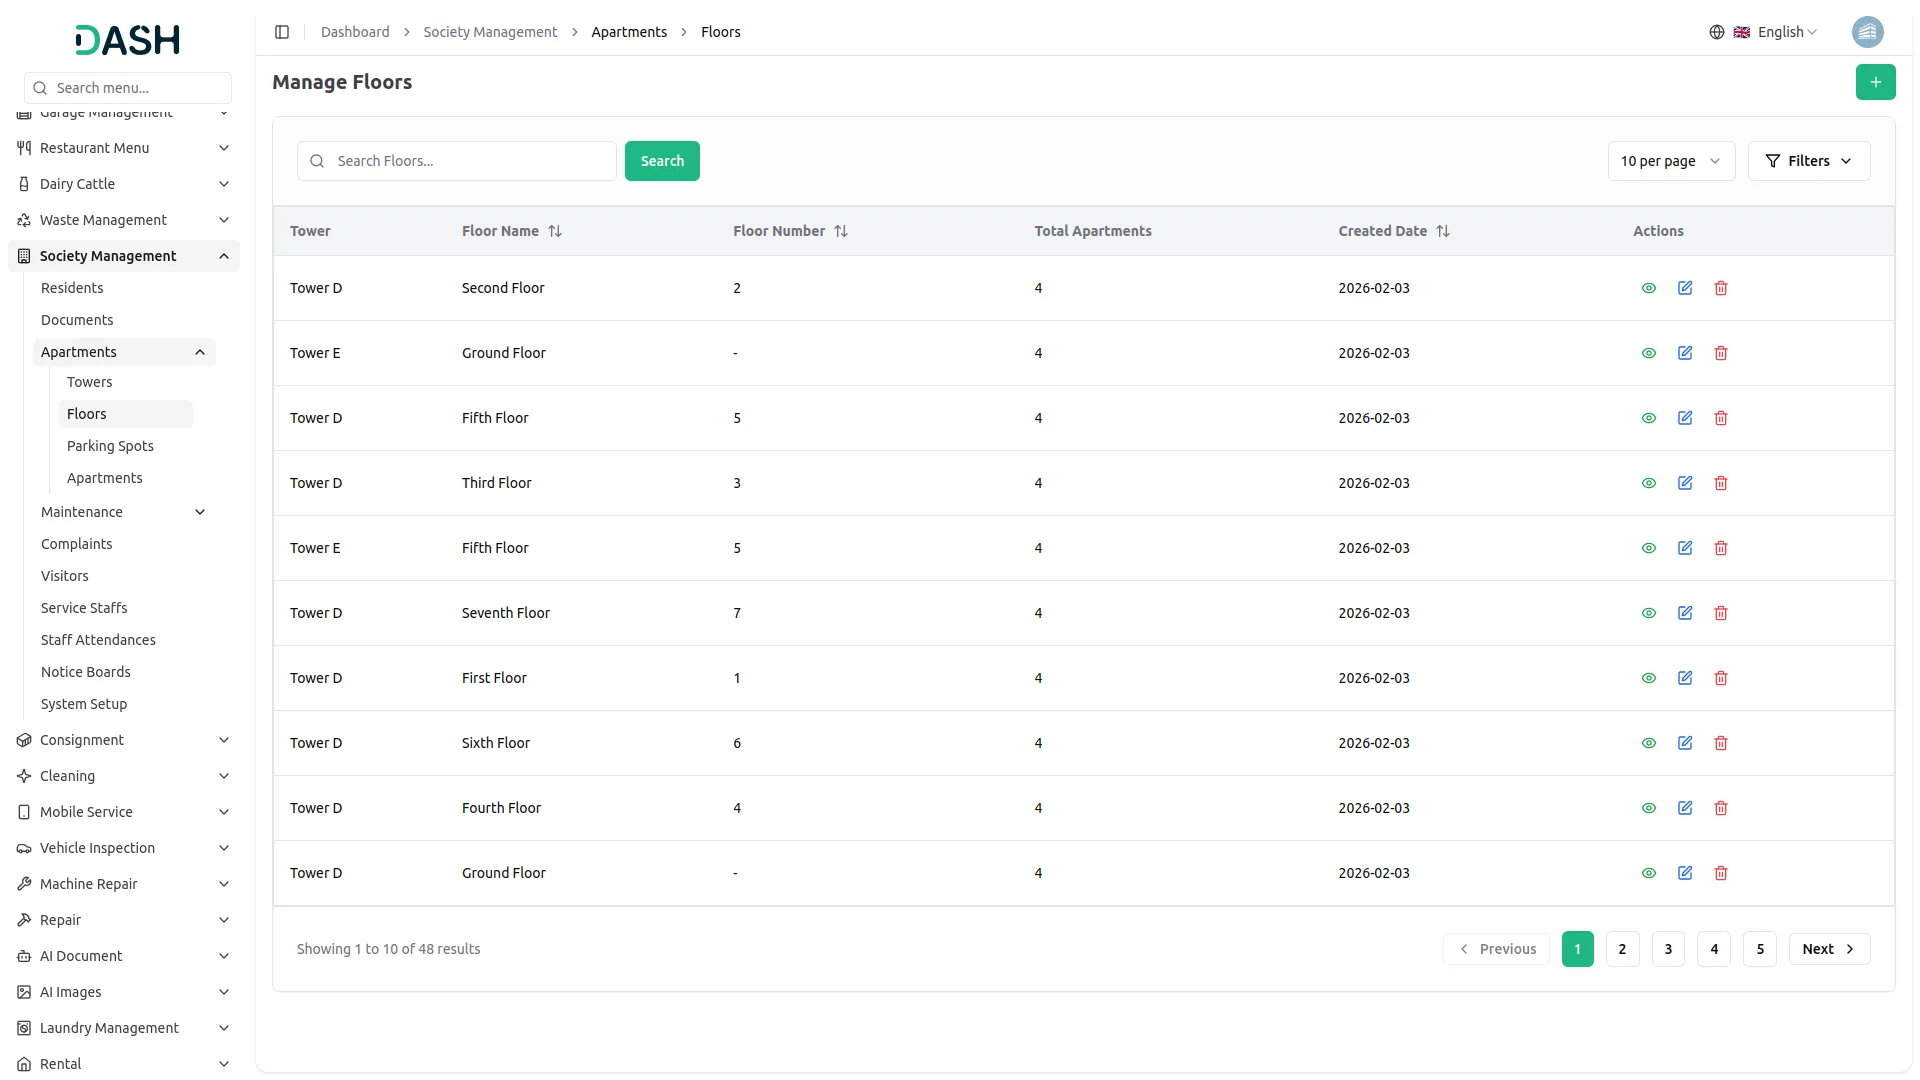Image resolution: width=1920 pixels, height=1080 pixels.
Task: Delete the Tower D Fourth Floor entry
Action: 1721,808
